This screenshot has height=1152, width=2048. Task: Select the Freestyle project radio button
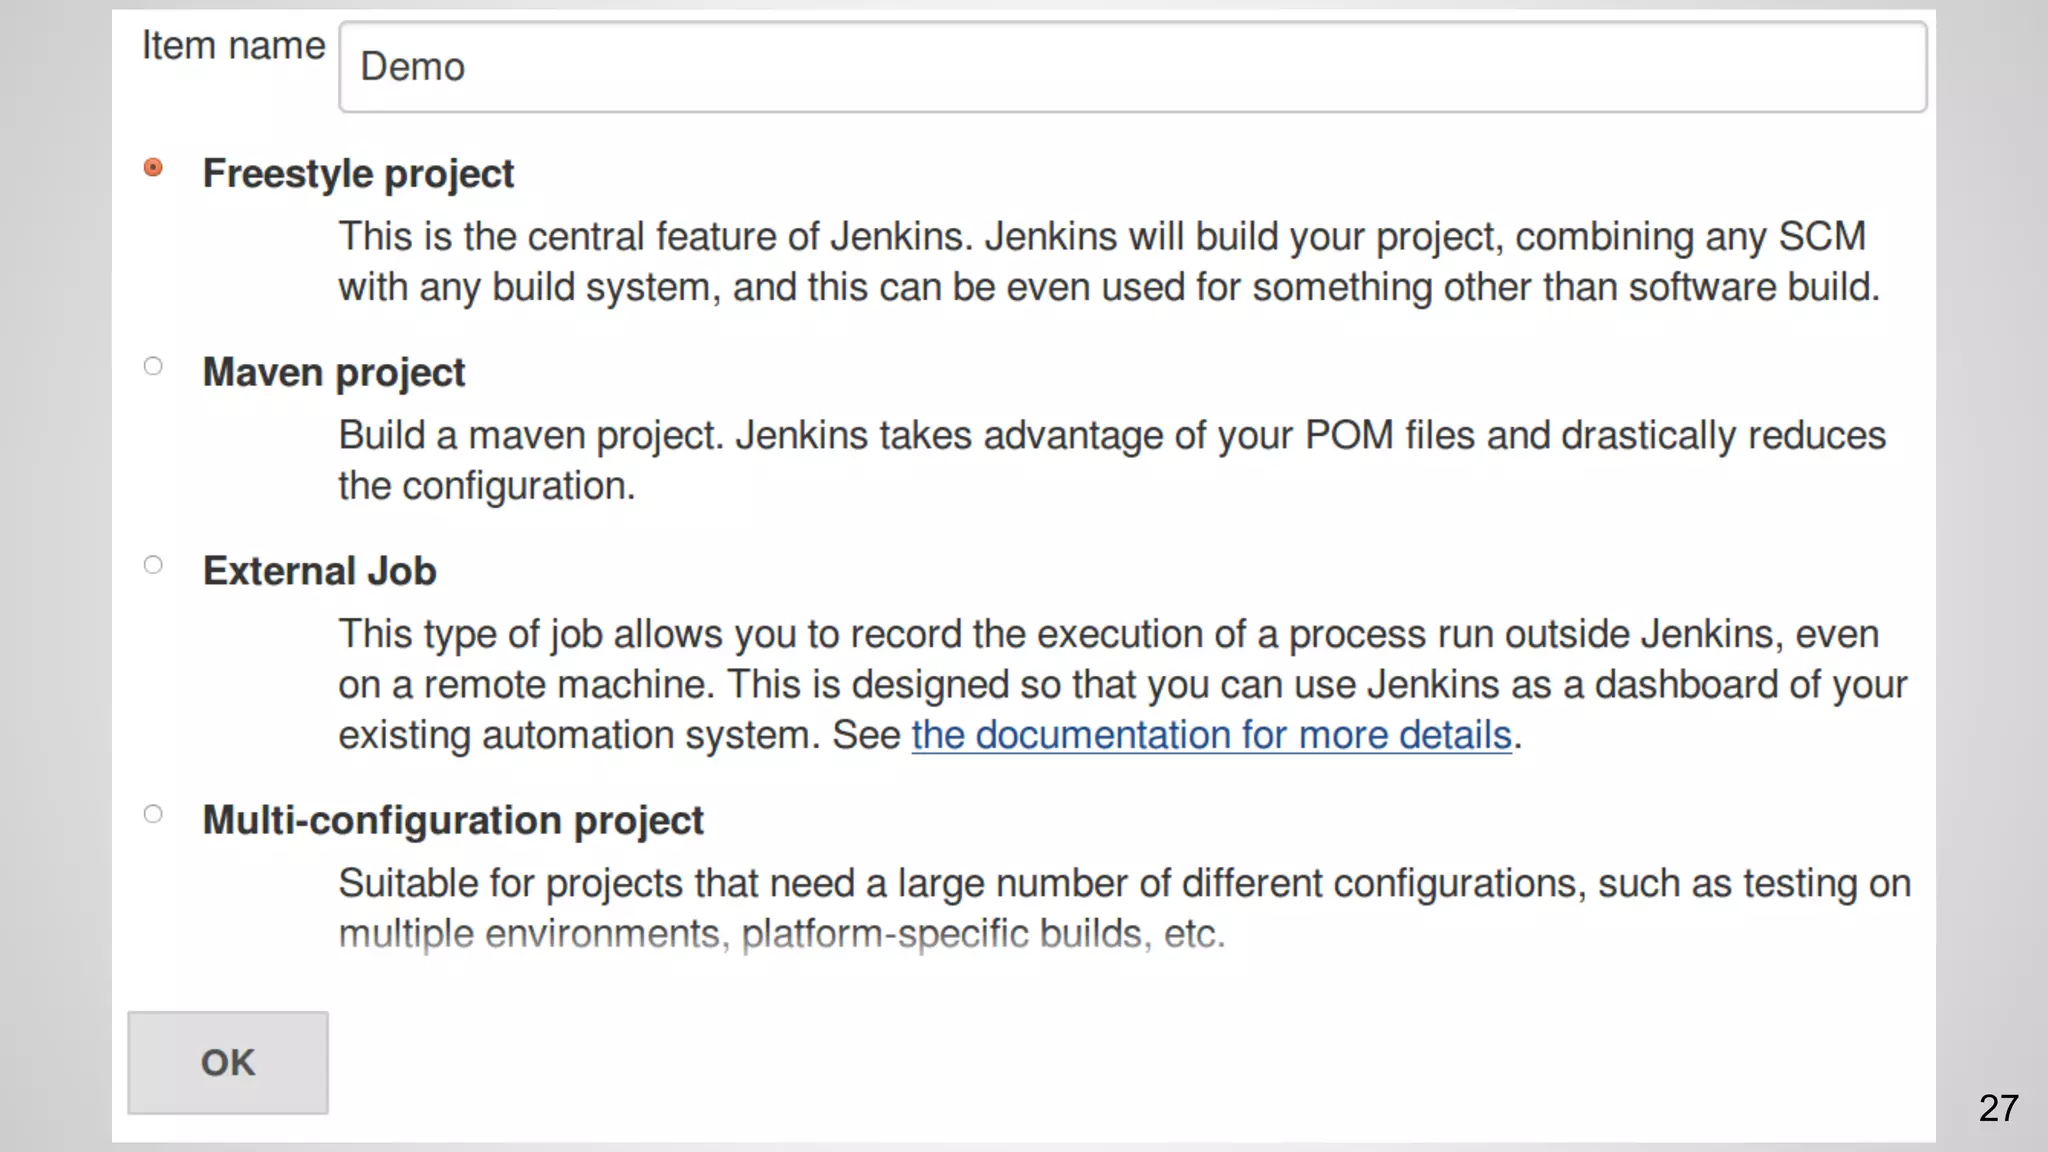click(153, 167)
